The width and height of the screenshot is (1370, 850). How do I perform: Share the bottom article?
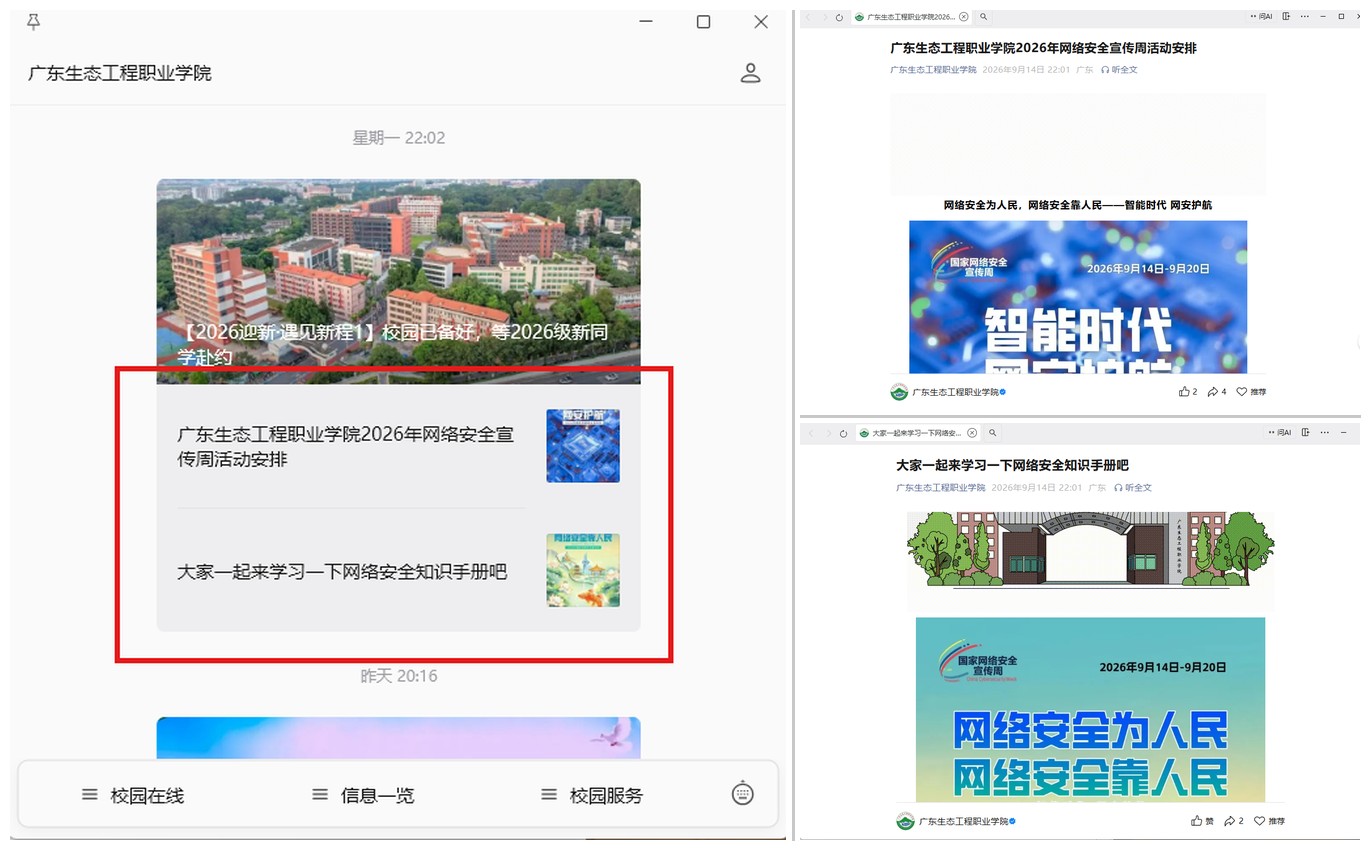pos(1234,821)
